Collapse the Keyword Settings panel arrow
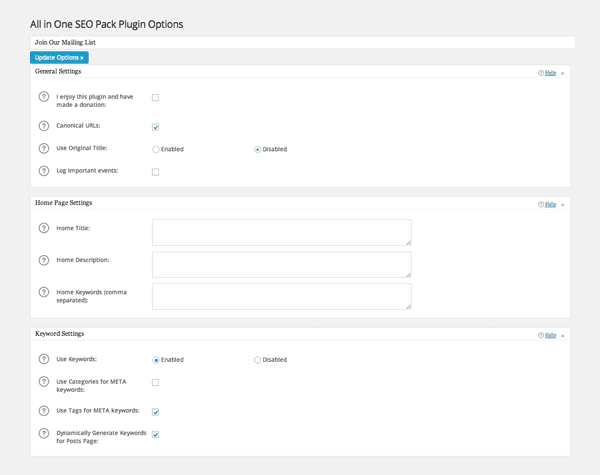The width and height of the screenshot is (600, 475). [x=562, y=336]
